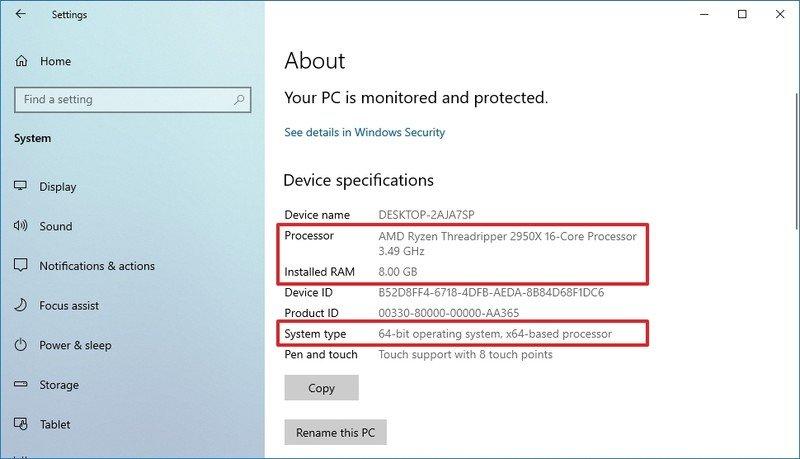The width and height of the screenshot is (800, 459).
Task: Select the Focus assist moon icon
Action: (20, 305)
